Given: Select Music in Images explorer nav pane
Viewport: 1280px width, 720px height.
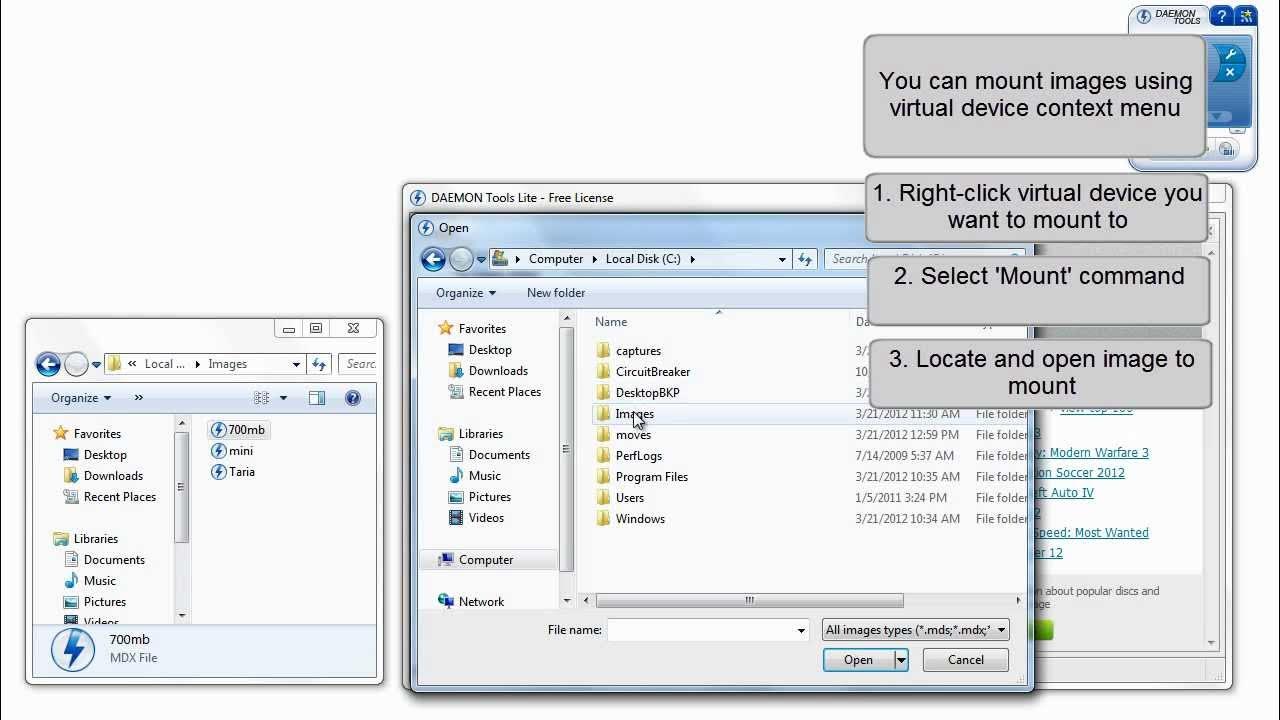Looking at the screenshot, I should point(99,581).
